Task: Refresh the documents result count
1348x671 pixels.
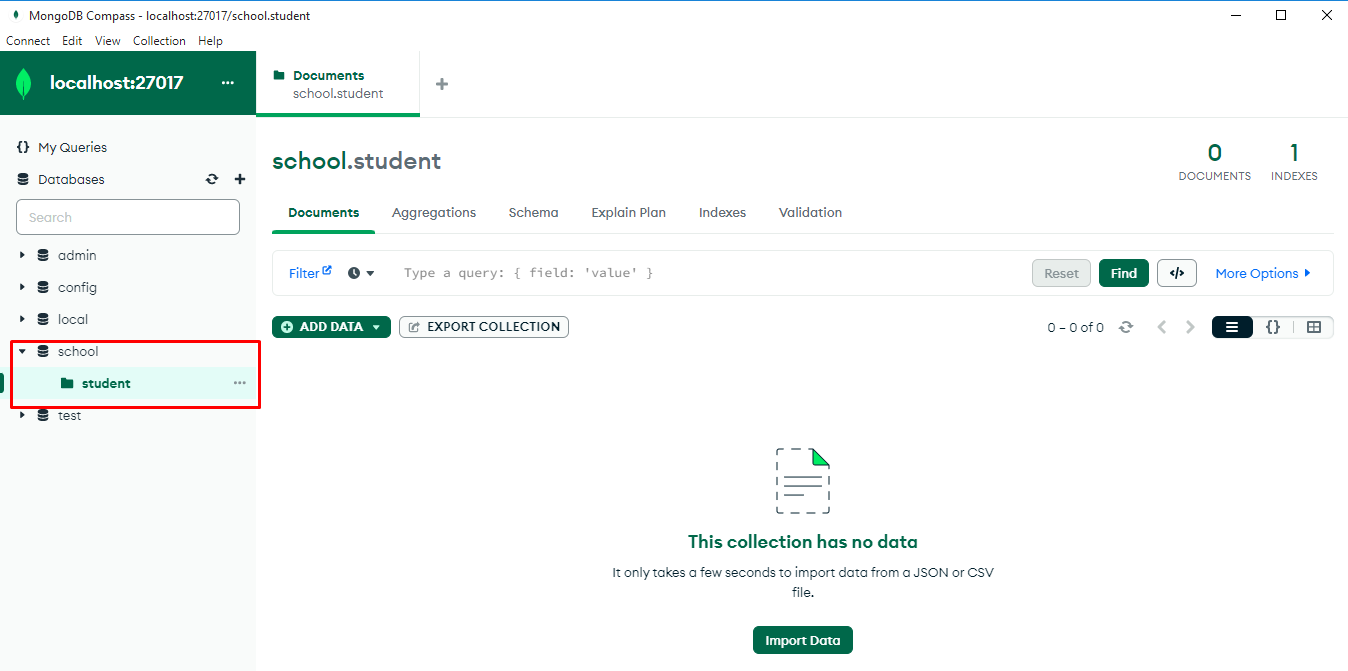Action: click(1126, 327)
